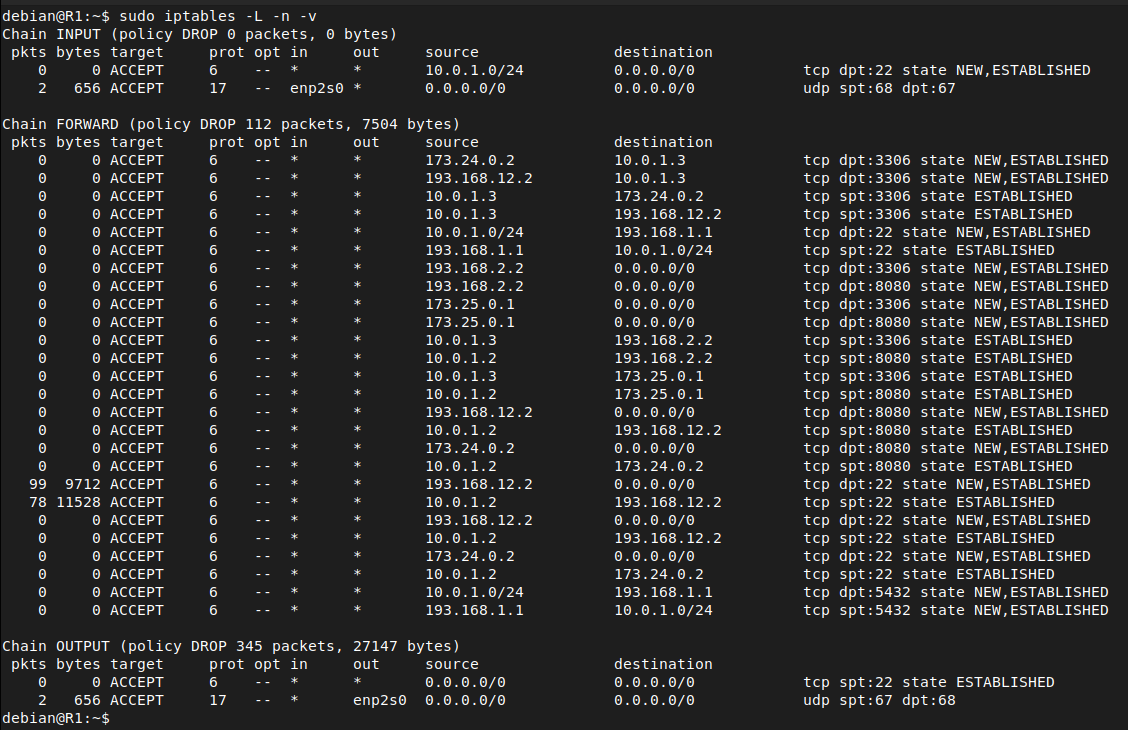
Task: Click the sudo iptables -L -n -v command
Action: pyautogui.click(x=218, y=16)
